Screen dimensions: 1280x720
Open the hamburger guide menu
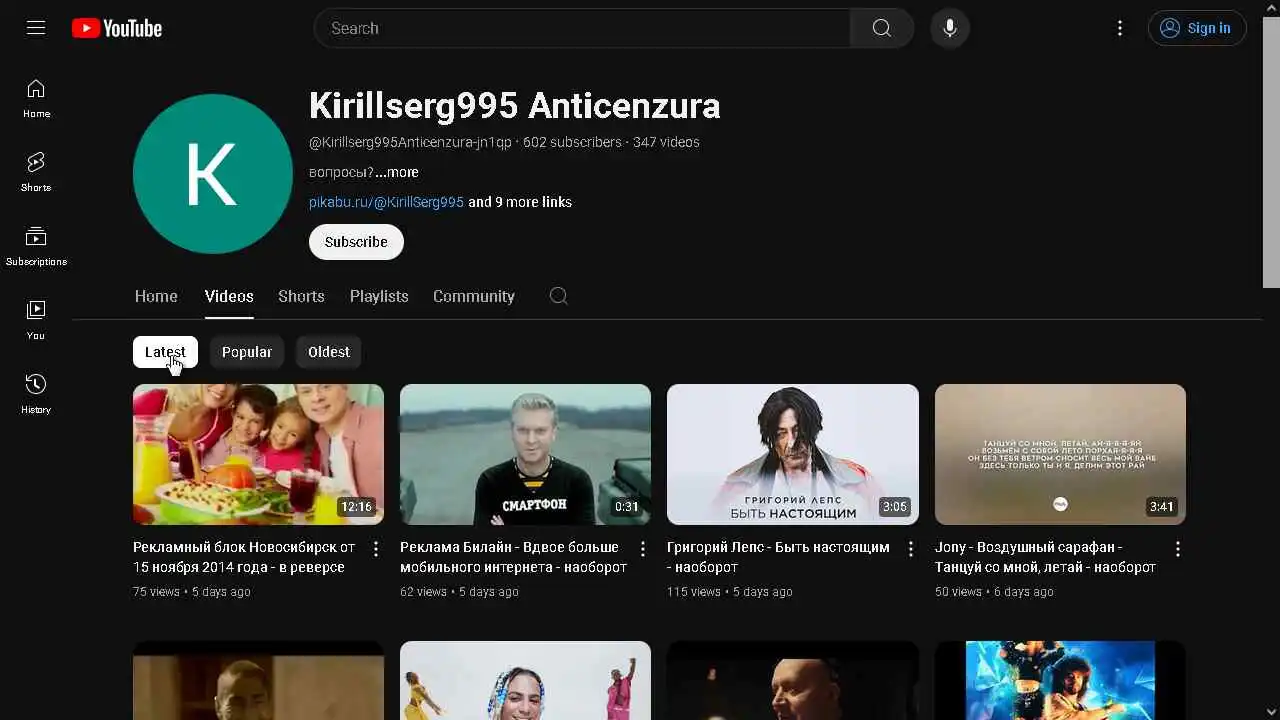coord(36,28)
